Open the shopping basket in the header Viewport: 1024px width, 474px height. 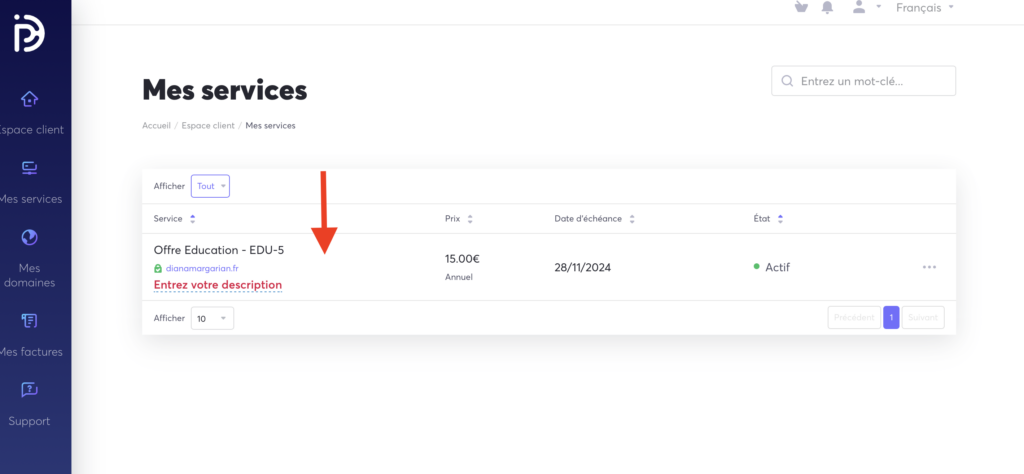(800, 8)
